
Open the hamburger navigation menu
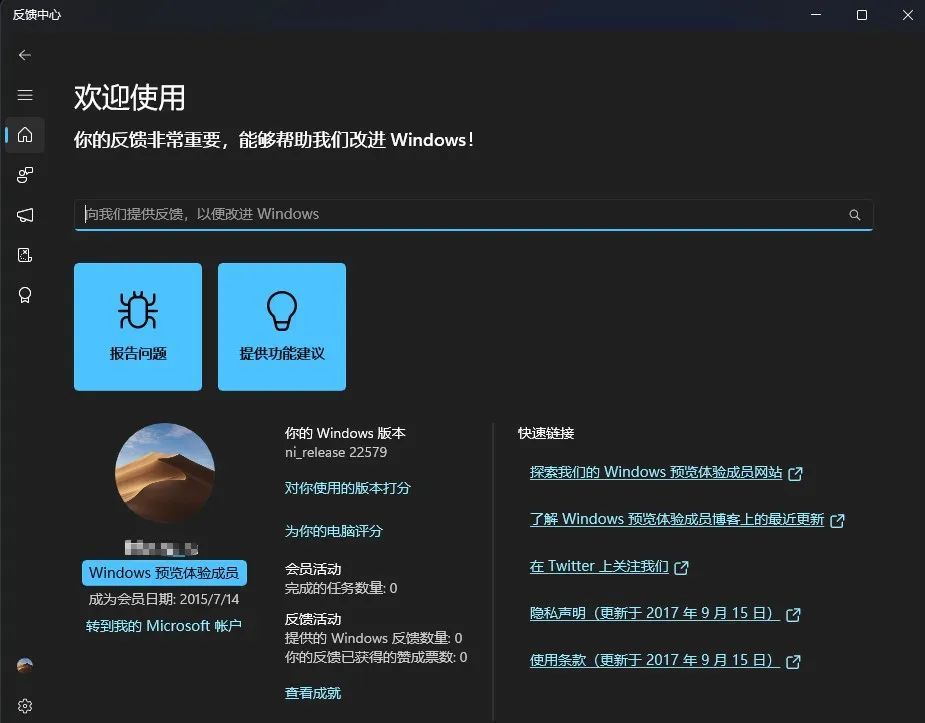point(25,95)
